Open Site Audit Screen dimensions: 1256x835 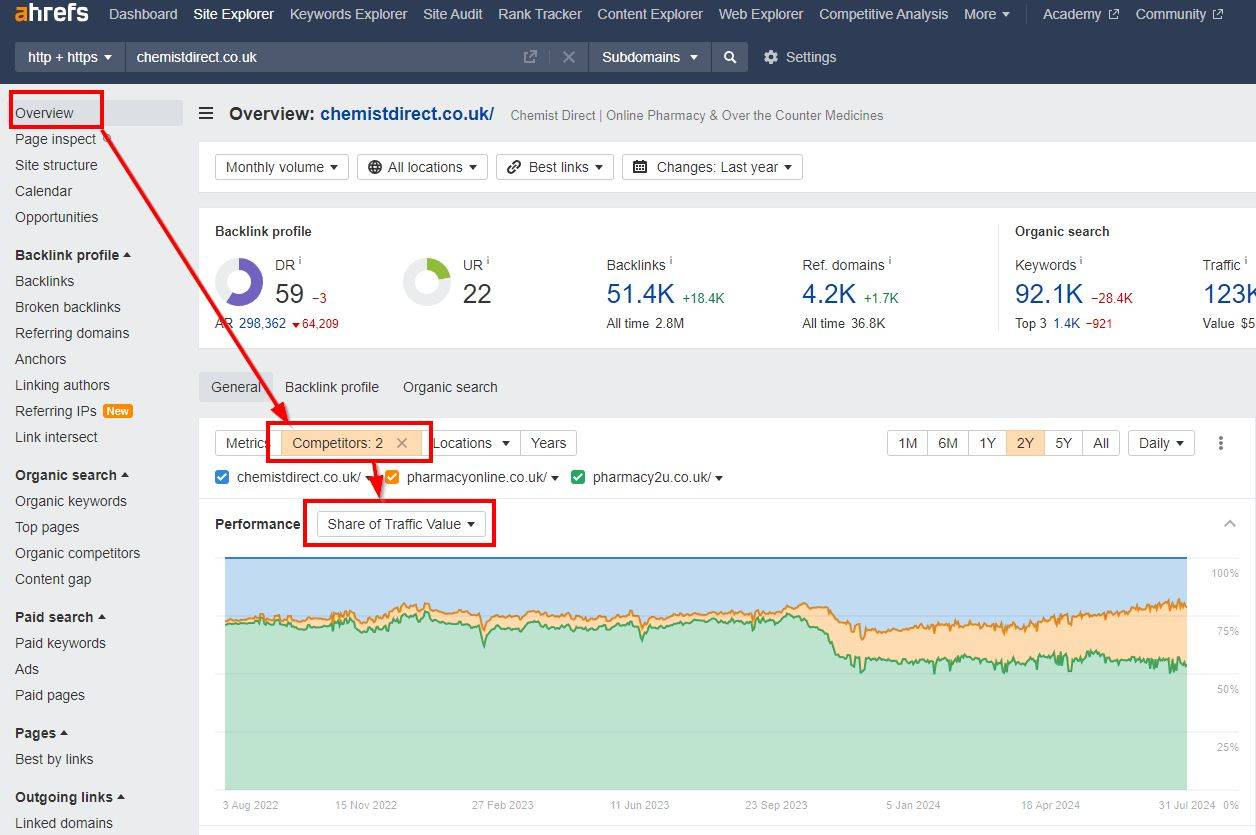[453, 14]
